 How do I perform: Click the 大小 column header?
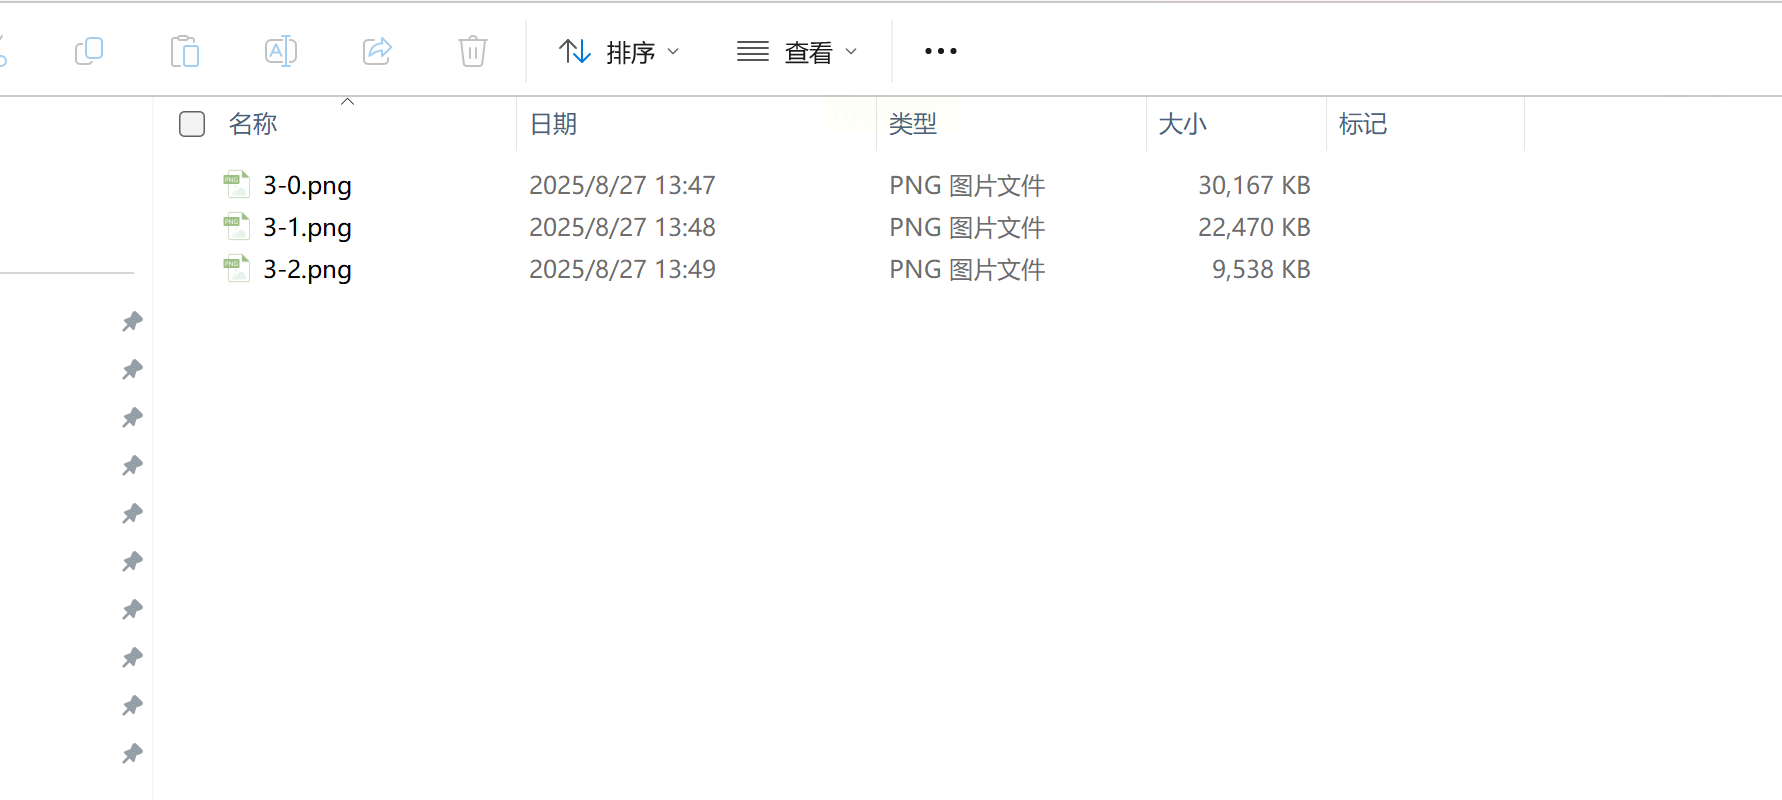(1183, 124)
